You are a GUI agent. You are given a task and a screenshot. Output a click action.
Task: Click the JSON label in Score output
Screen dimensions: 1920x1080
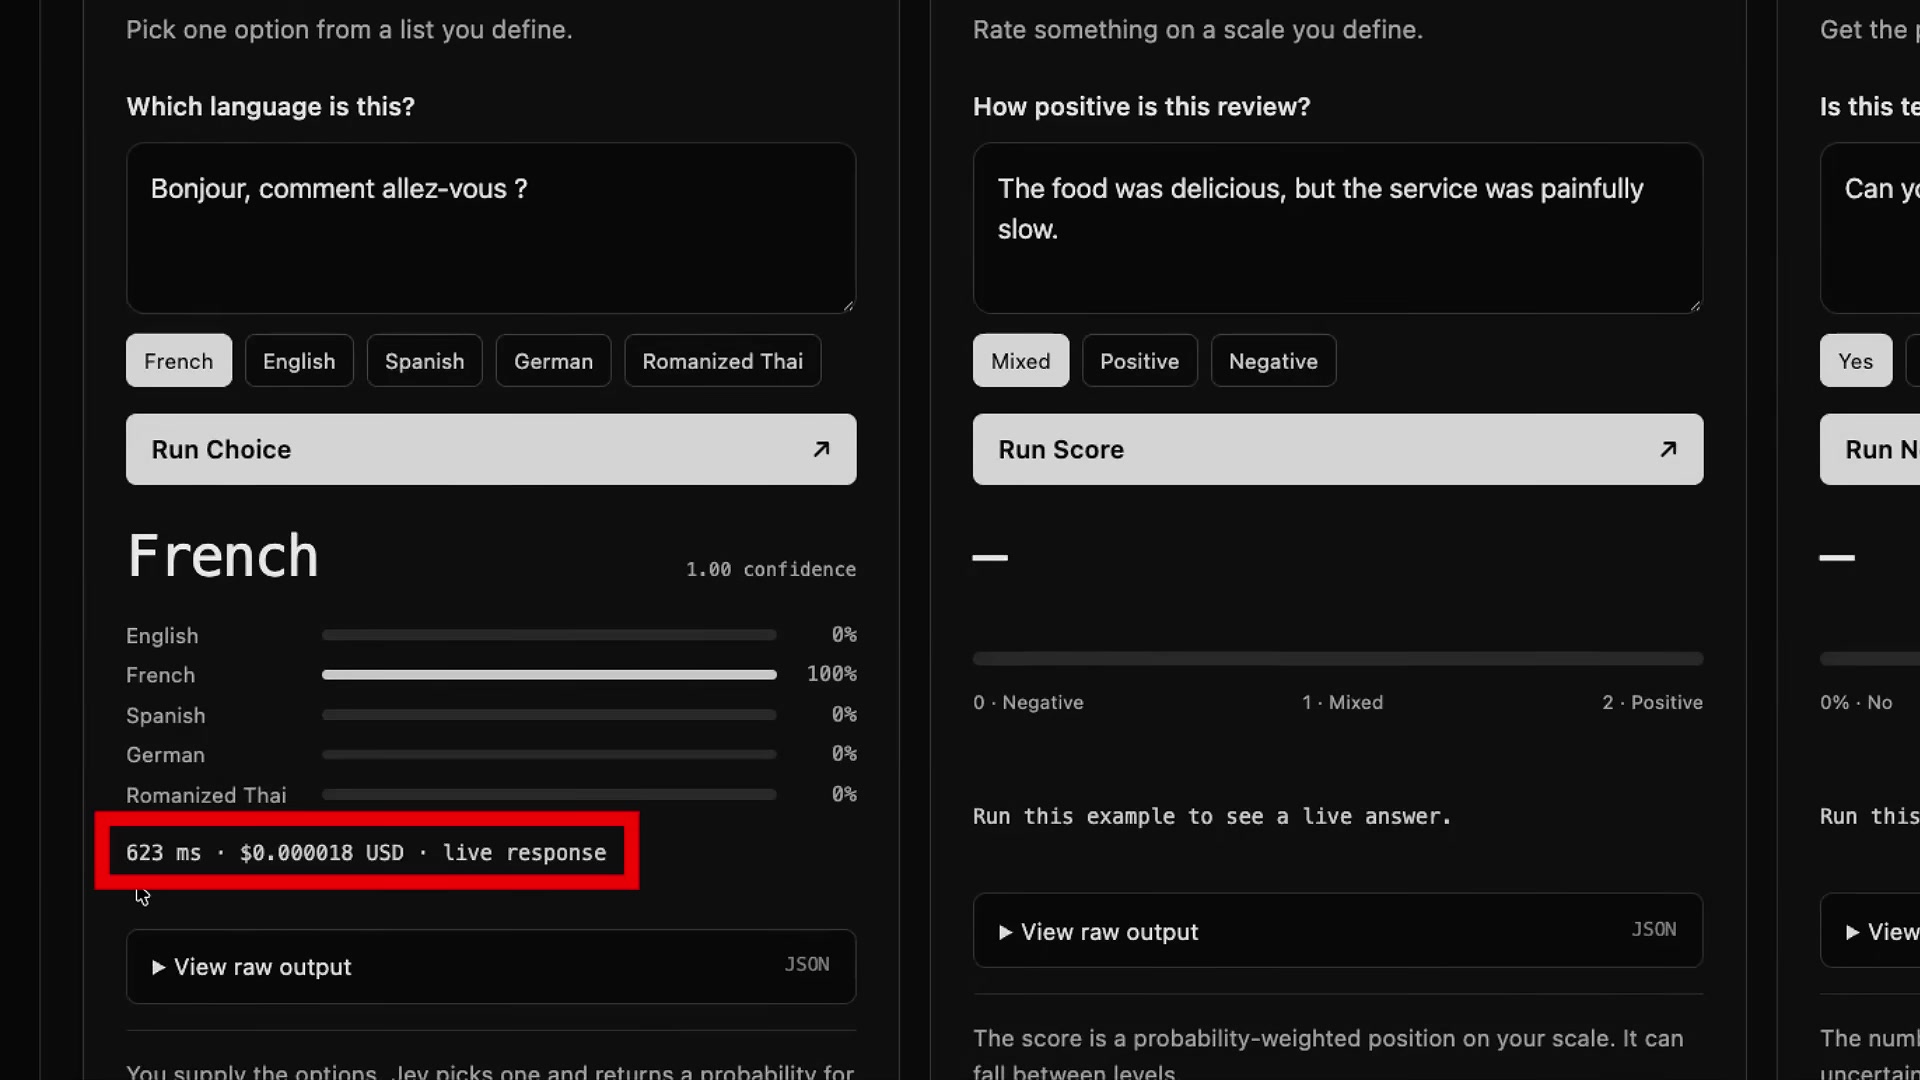[x=1654, y=930]
